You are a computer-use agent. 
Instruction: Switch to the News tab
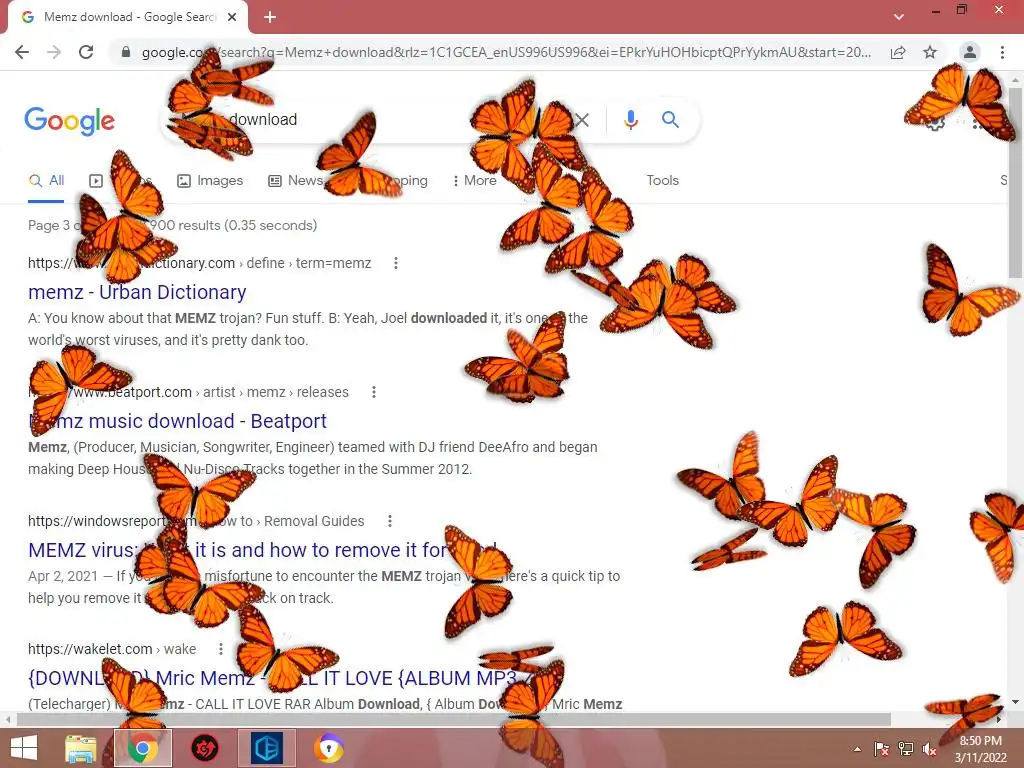[x=296, y=181]
